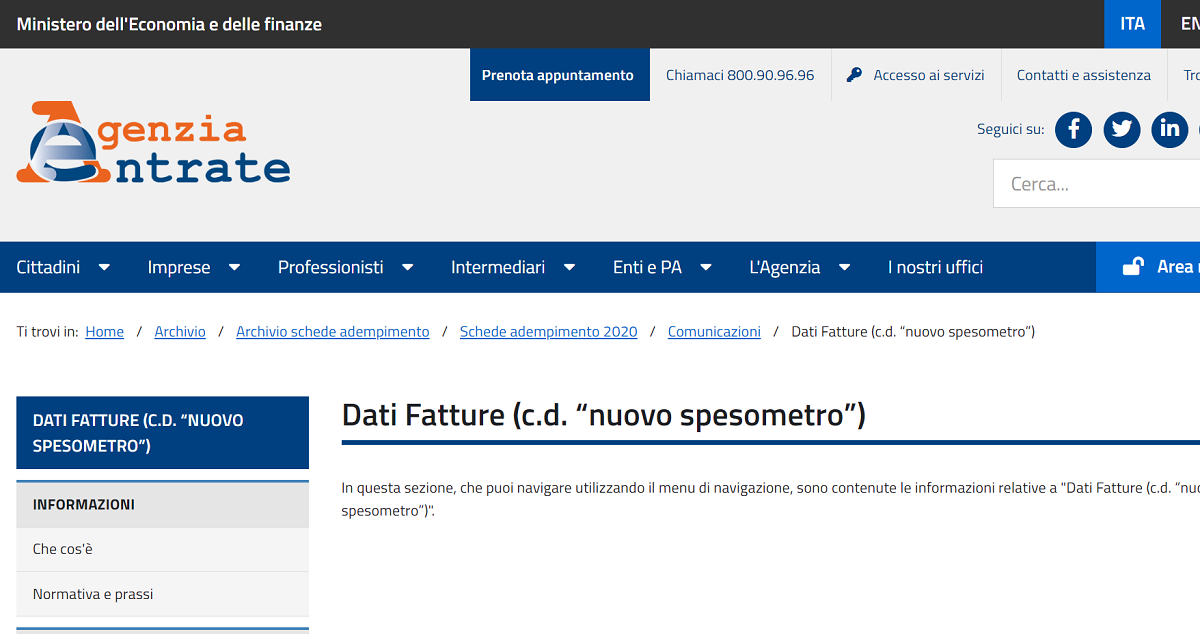The width and height of the screenshot is (1200, 634).
Task: Click the INFORMAZIONI sidebar heading
Action: [162, 505]
